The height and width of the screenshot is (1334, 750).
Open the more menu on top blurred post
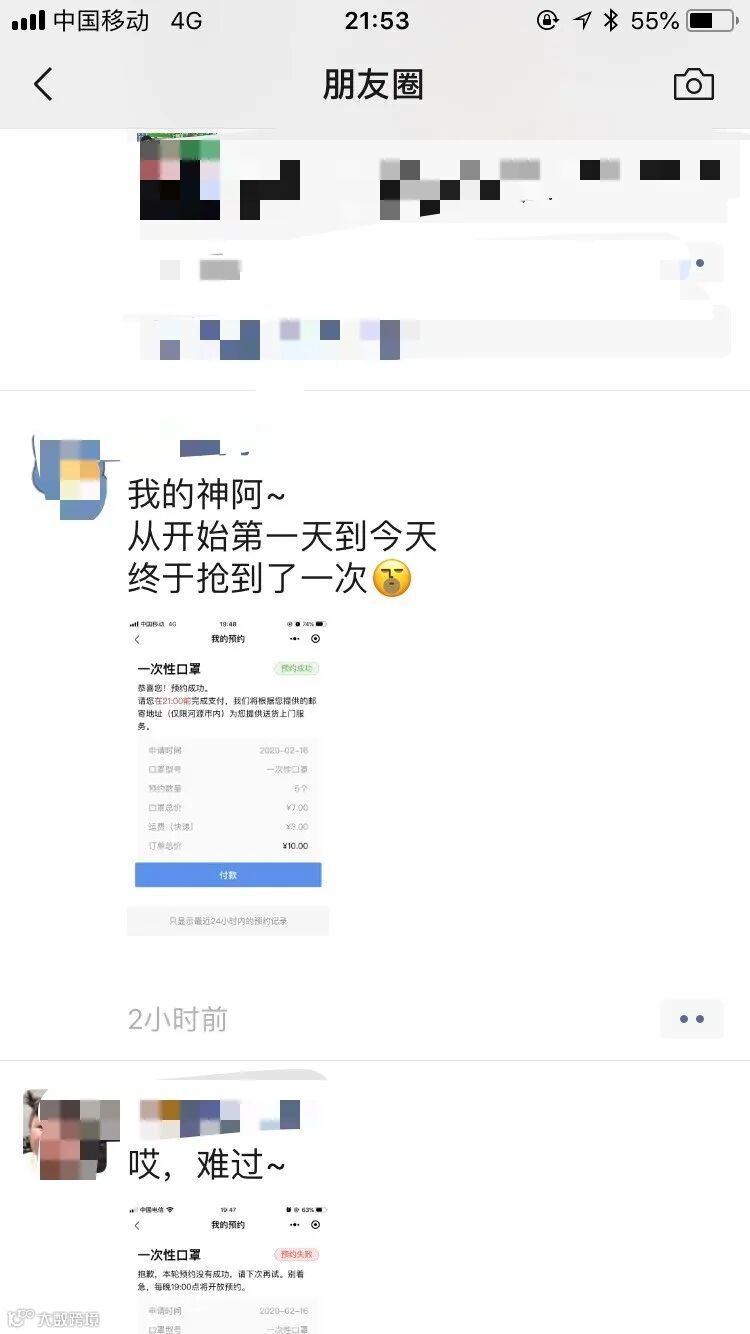pyautogui.click(x=691, y=263)
